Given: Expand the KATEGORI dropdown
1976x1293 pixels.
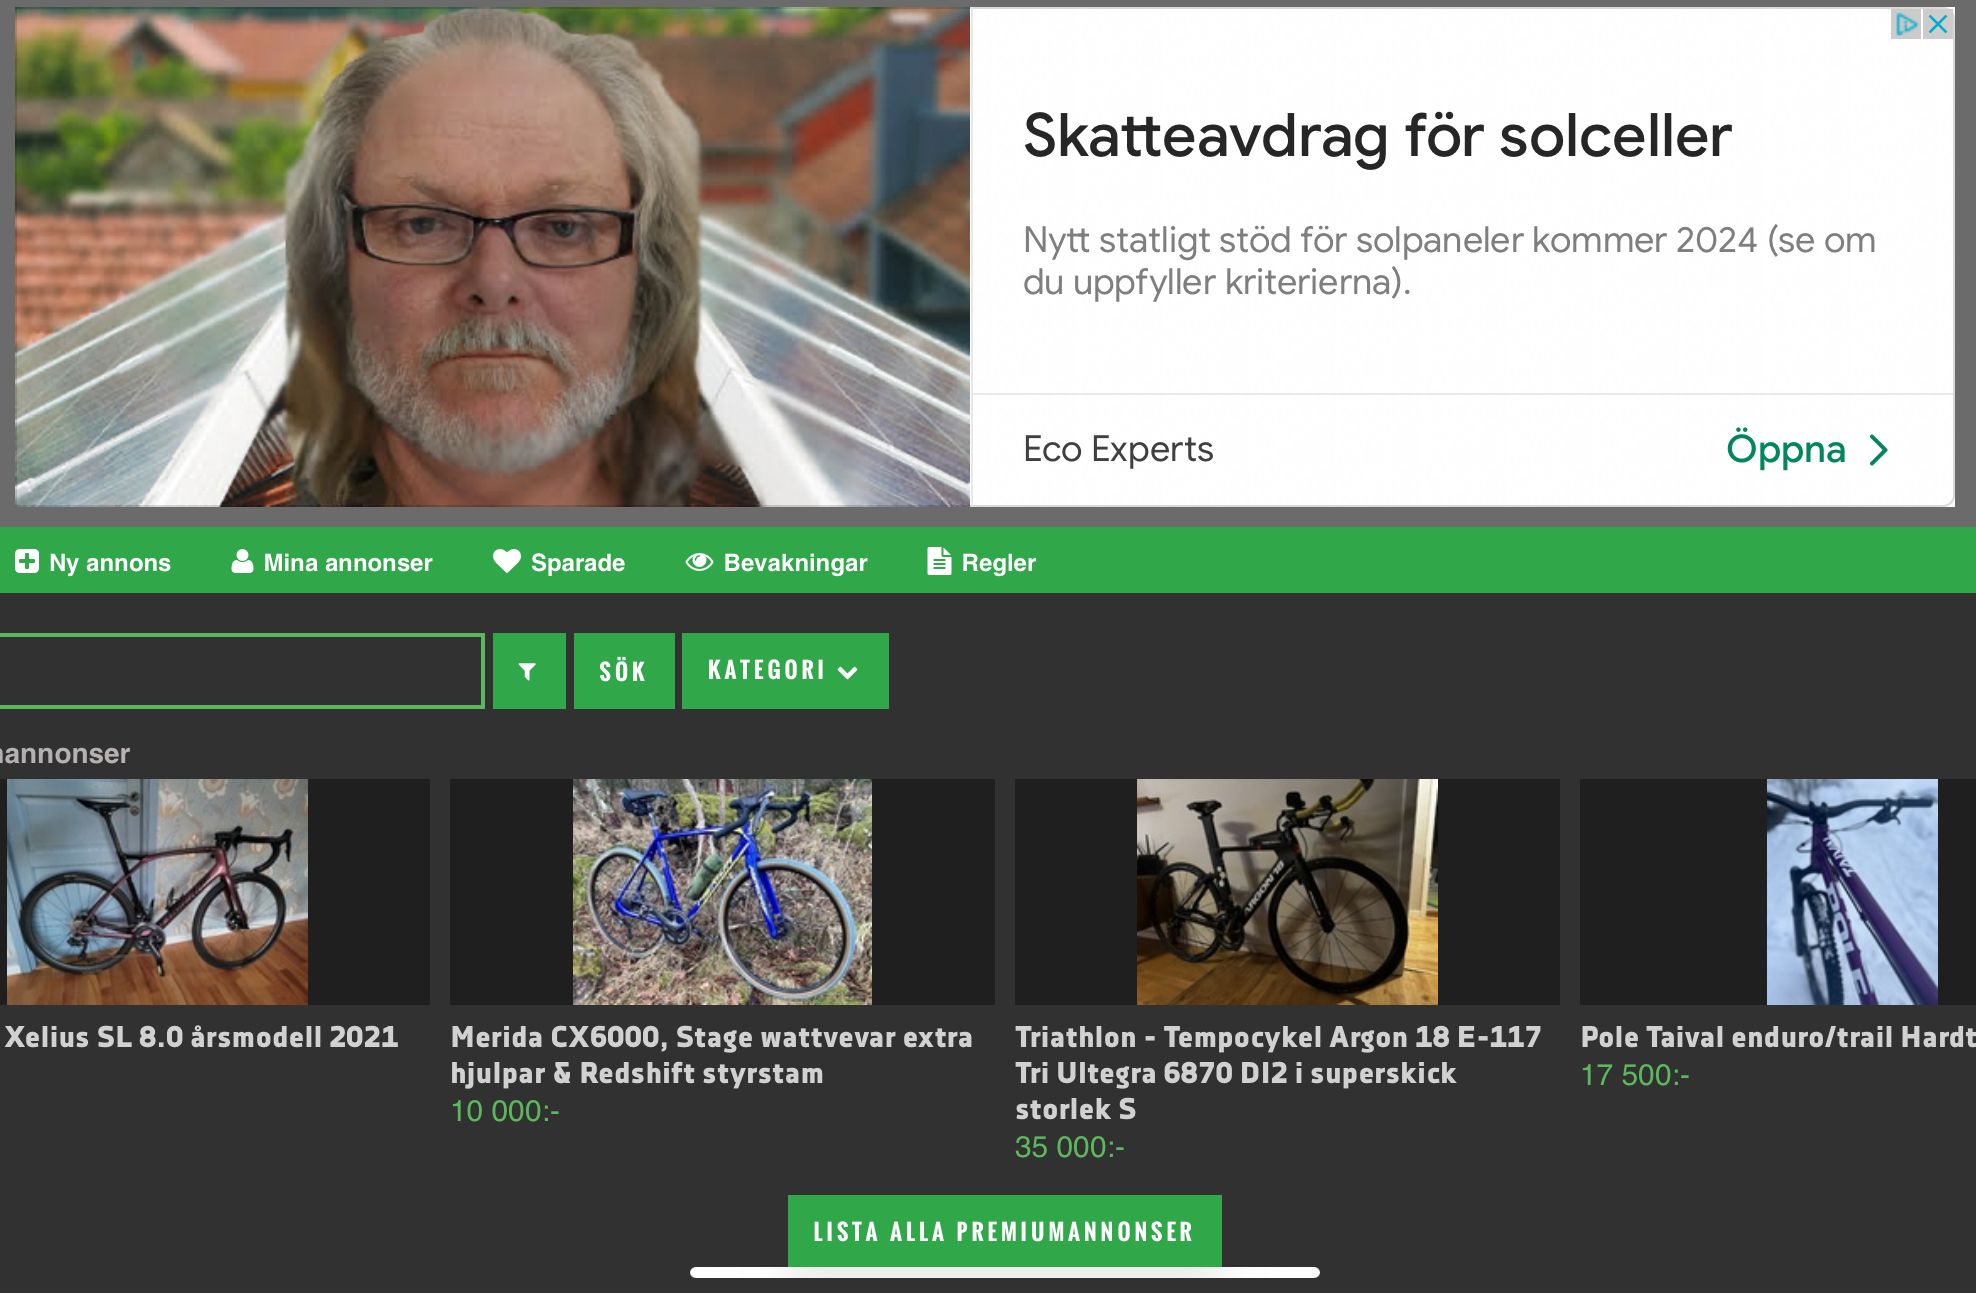Looking at the screenshot, I should coord(784,671).
